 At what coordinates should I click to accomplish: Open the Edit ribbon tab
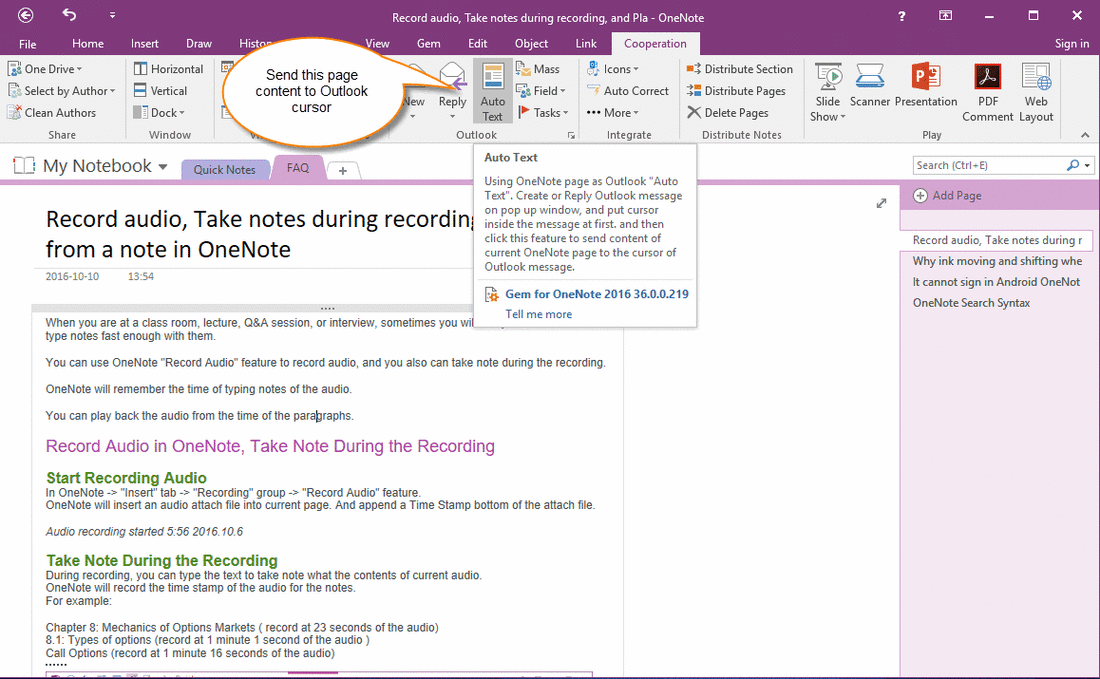478,43
